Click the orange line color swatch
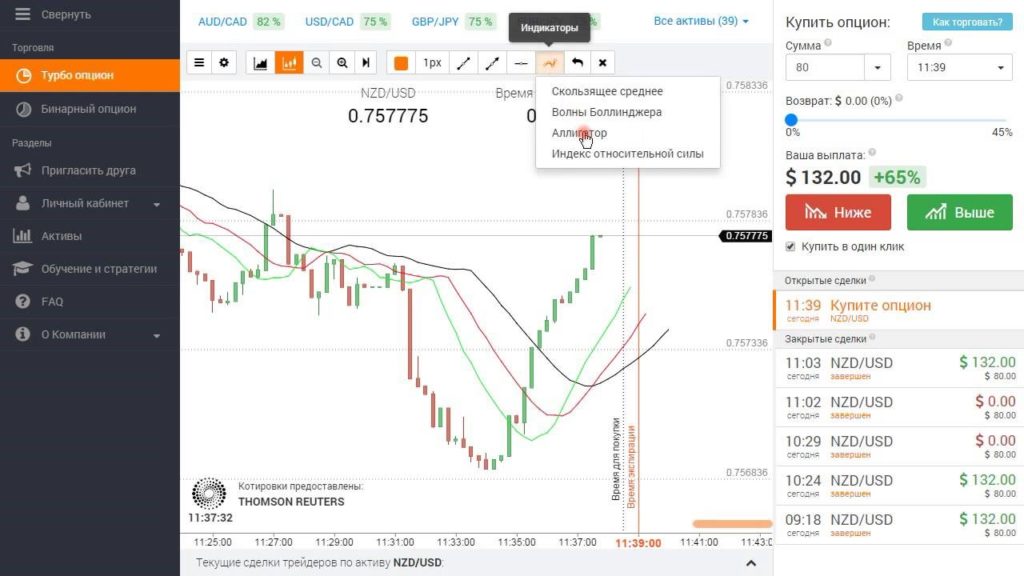The image size is (1024, 576). coord(401,62)
